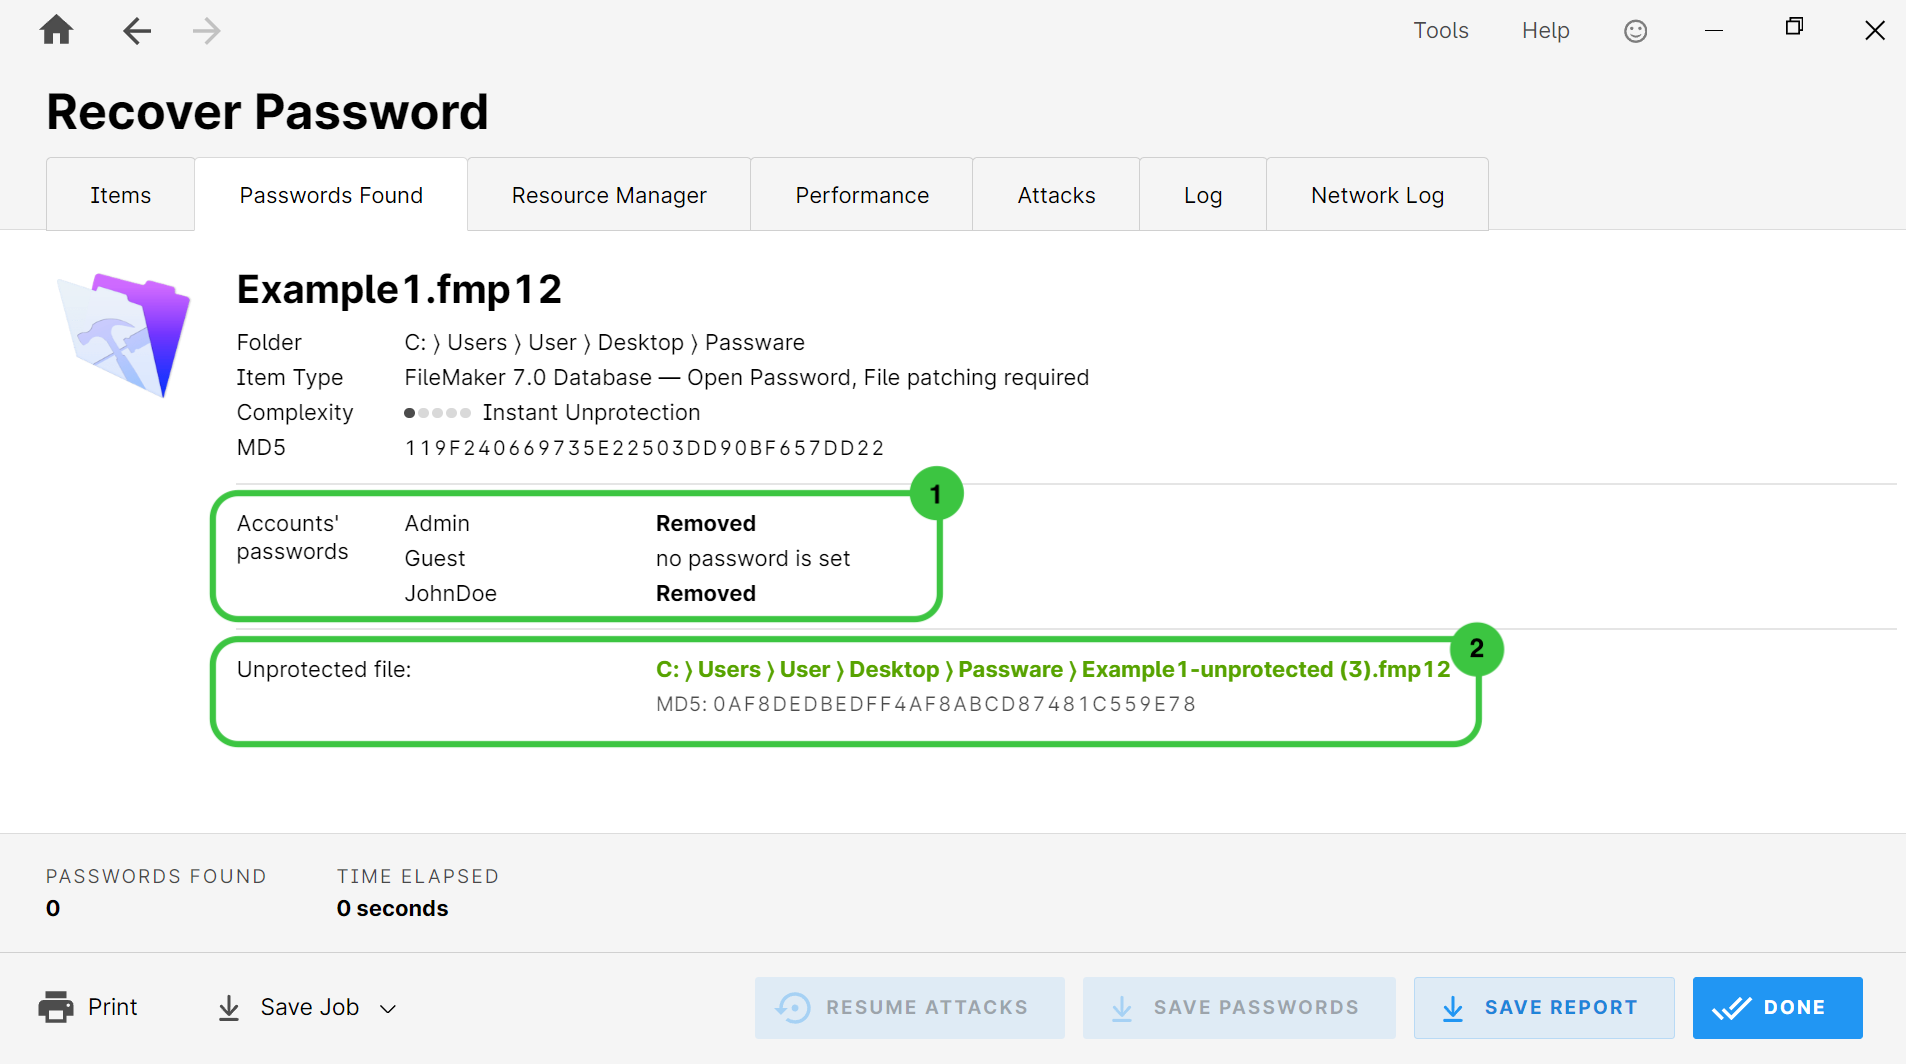Open the Tools menu
The image size is (1906, 1064).
click(1440, 31)
